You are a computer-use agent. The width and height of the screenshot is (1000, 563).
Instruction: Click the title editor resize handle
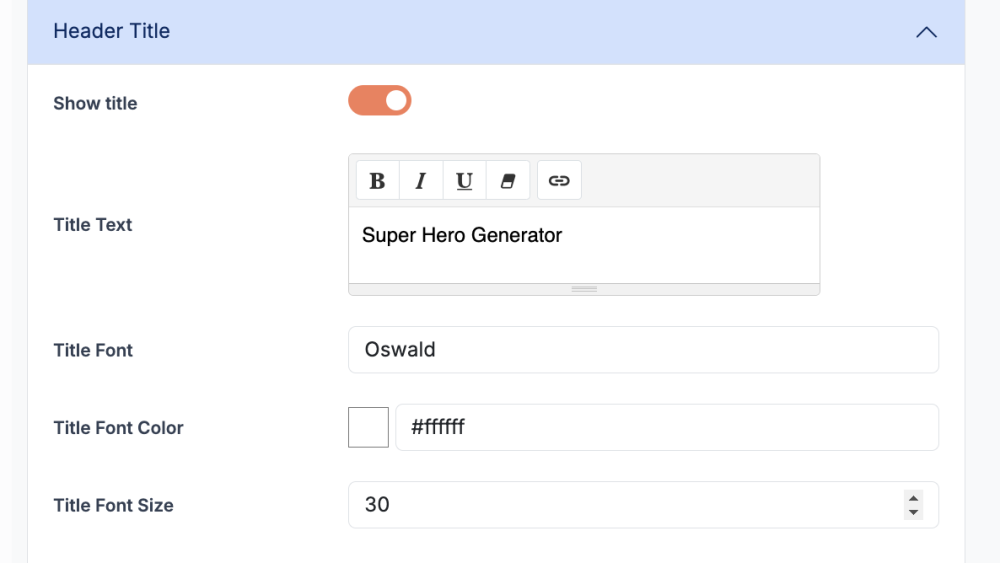click(x=584, y=289)
